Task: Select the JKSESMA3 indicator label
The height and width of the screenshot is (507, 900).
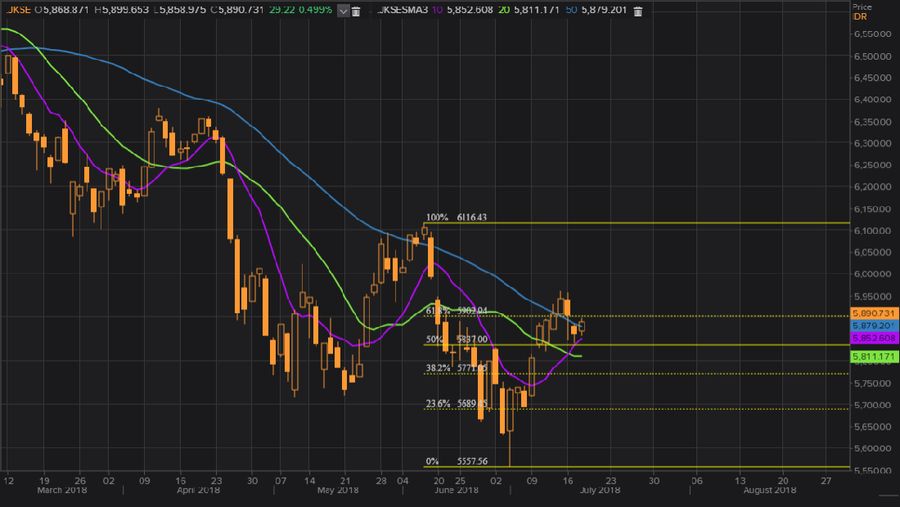Action: point(404,10)
